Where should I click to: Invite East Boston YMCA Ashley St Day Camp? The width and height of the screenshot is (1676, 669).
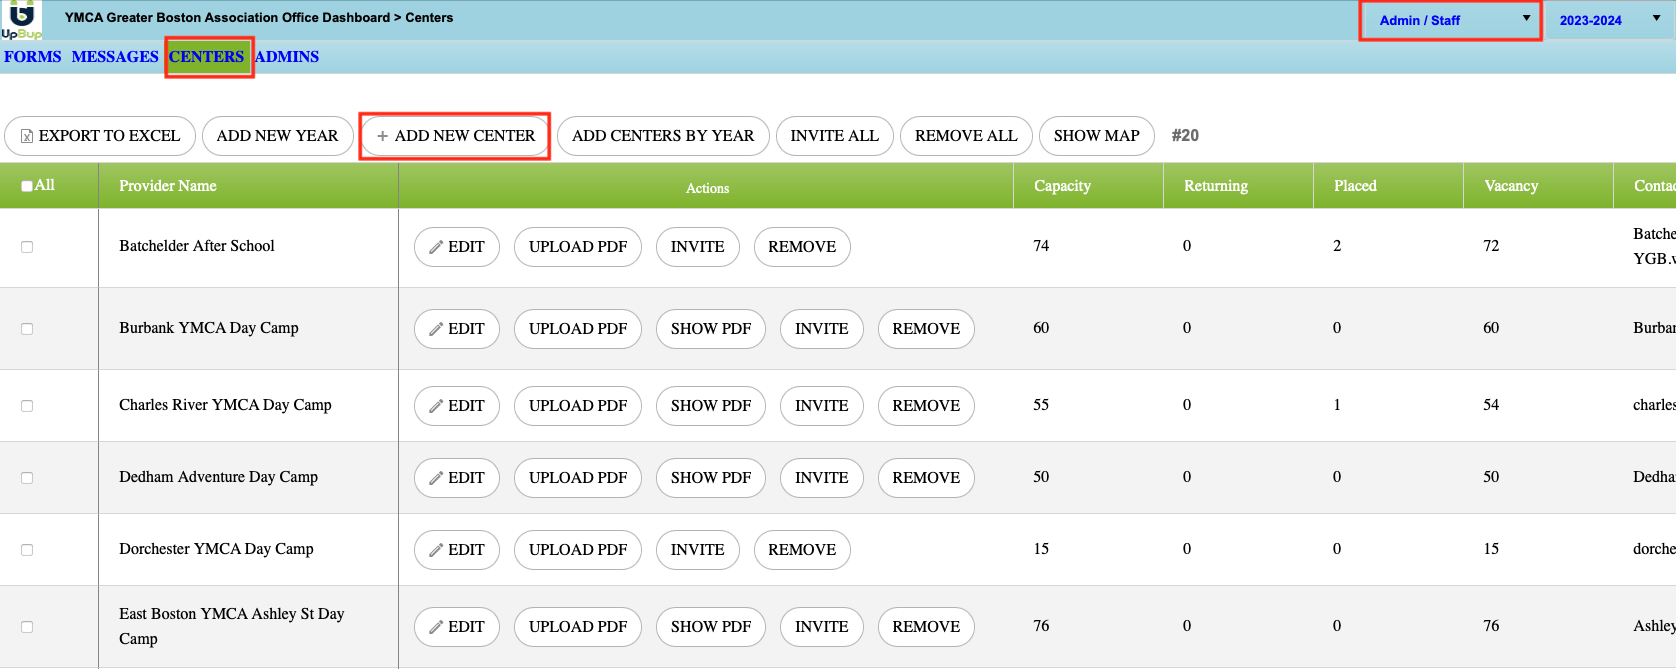pyautogui.click(x=822, y=627)
